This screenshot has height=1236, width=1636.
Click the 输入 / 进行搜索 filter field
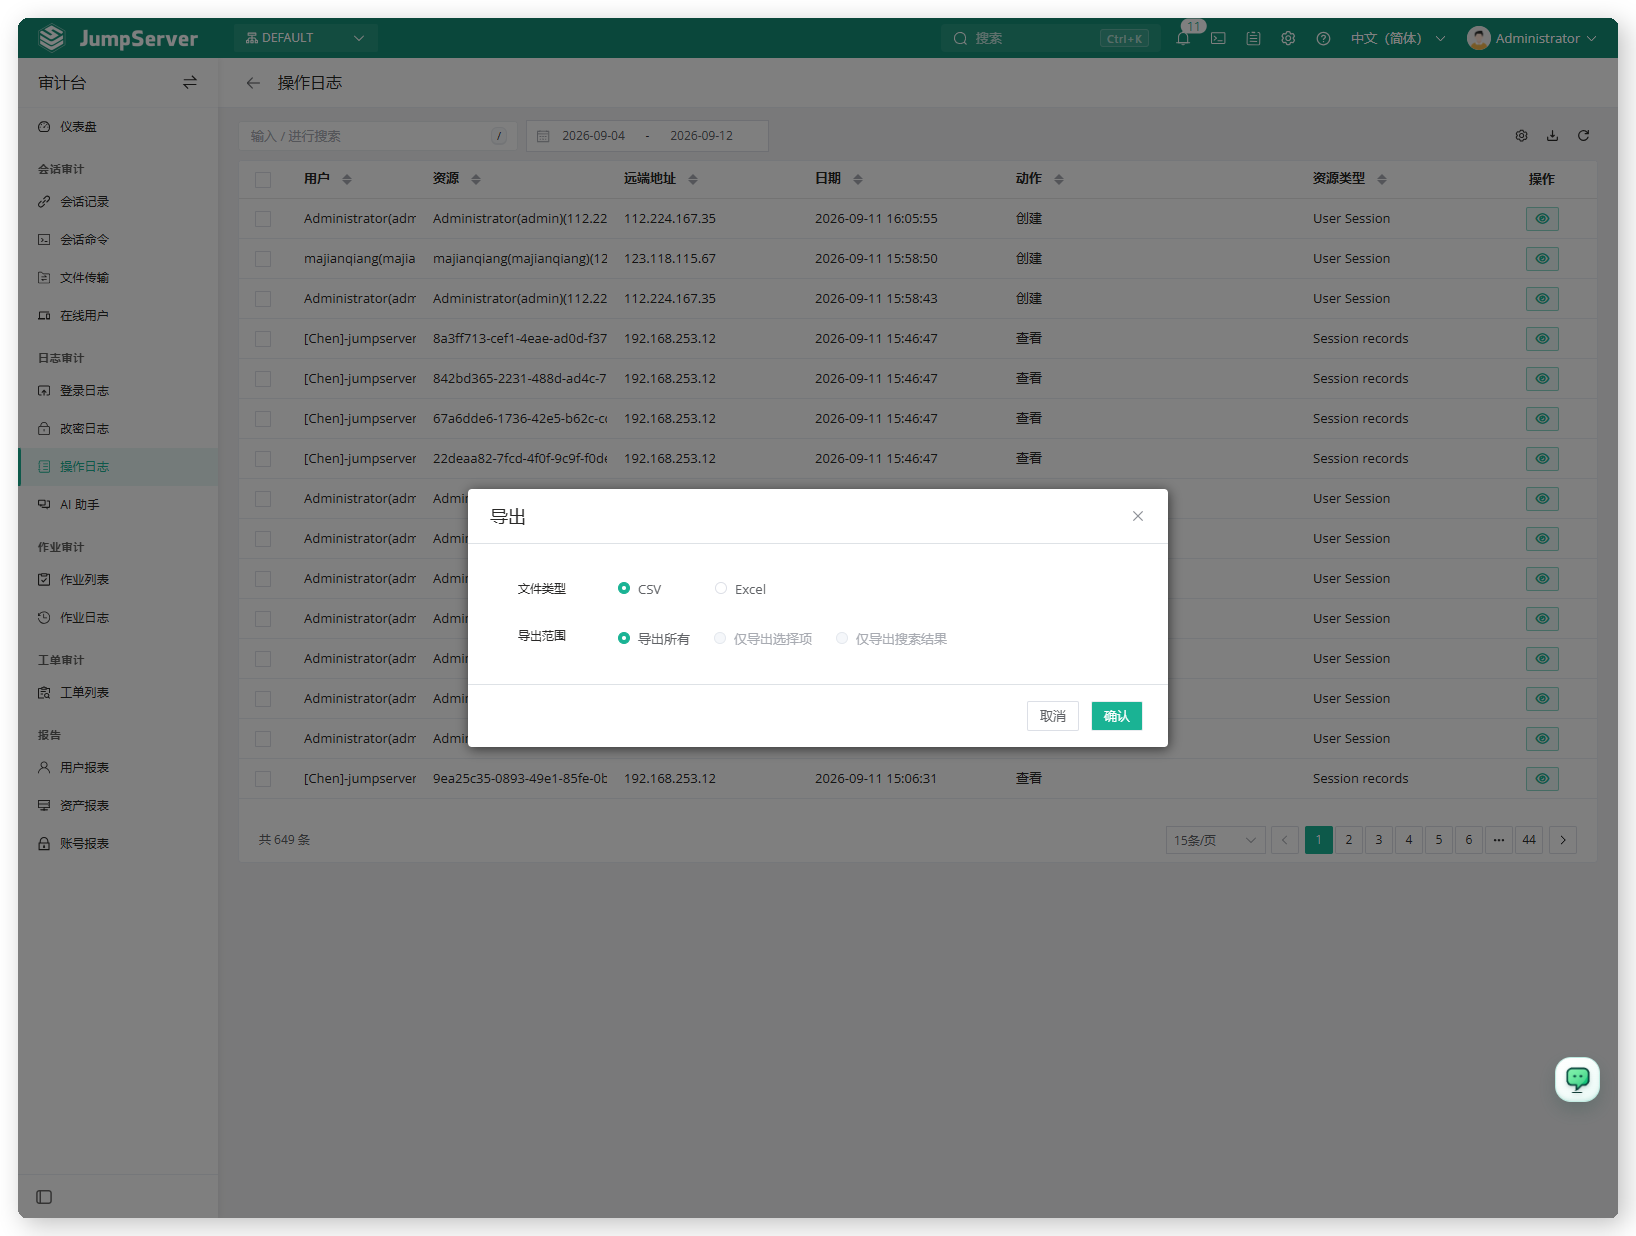tap(378, 136)
